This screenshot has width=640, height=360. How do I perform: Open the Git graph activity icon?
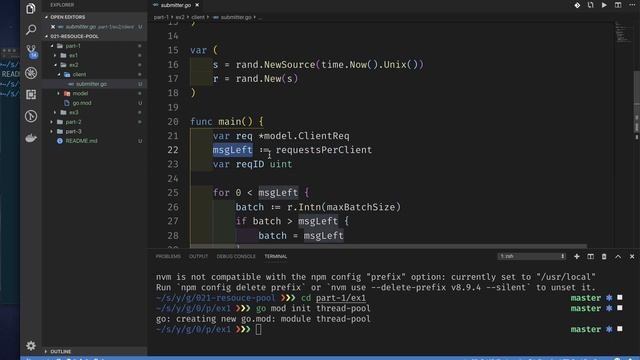31,116
